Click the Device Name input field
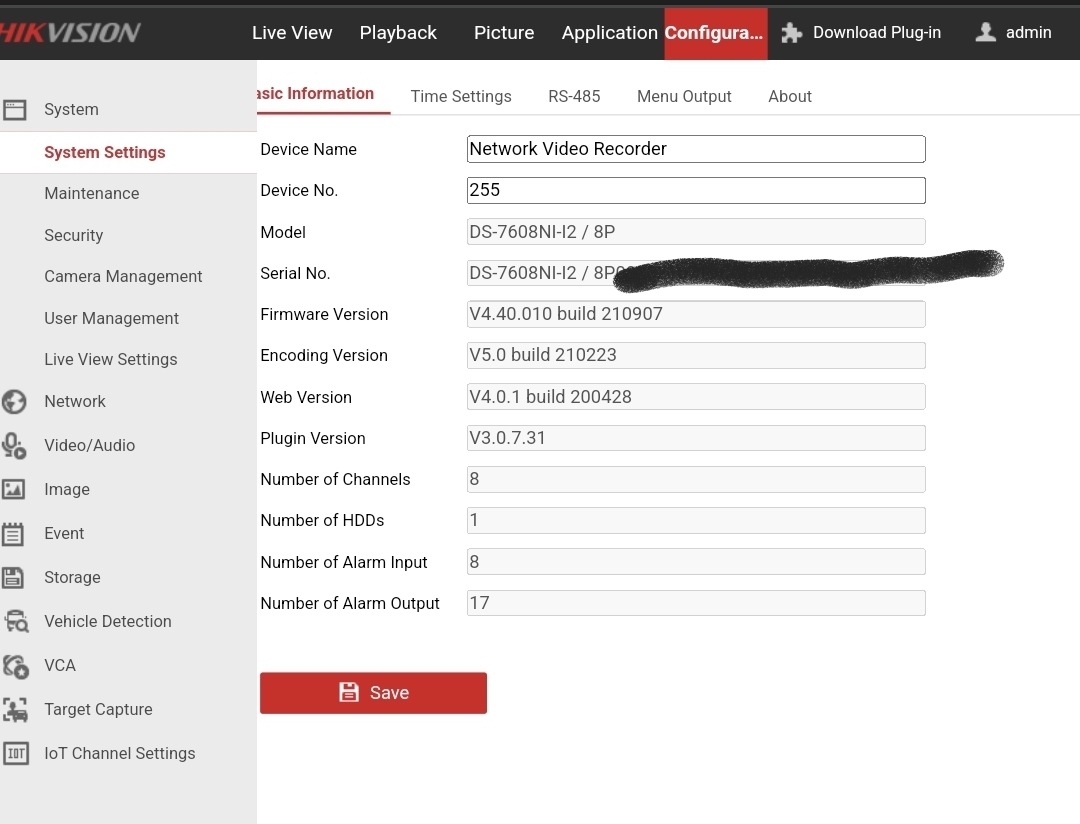 [x=695, y=149]
